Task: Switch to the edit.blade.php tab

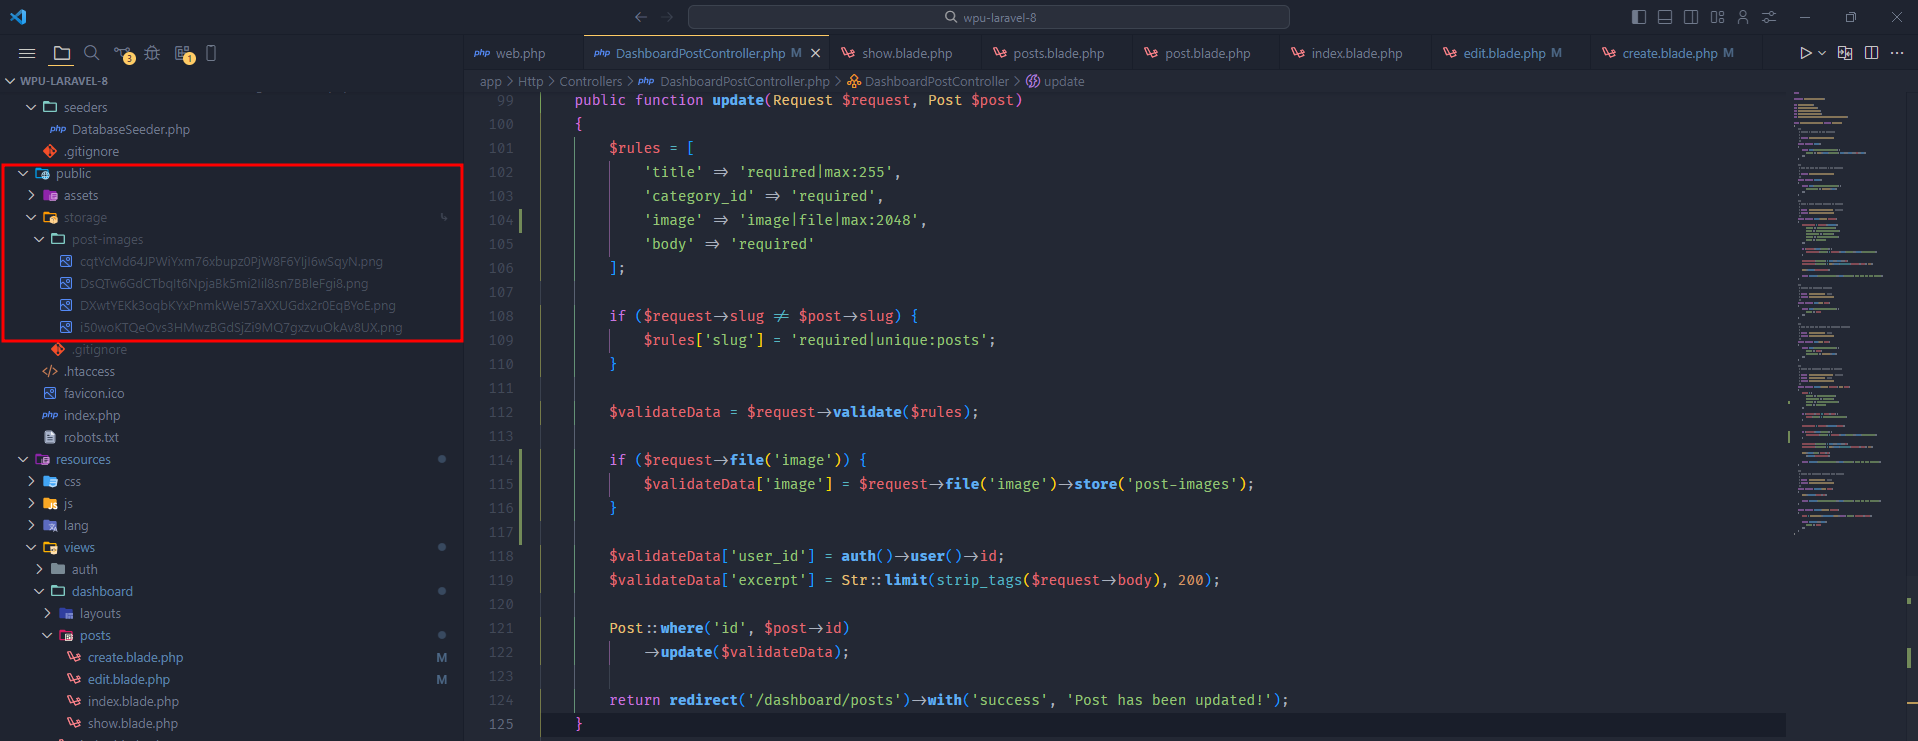Action: 1503,54
